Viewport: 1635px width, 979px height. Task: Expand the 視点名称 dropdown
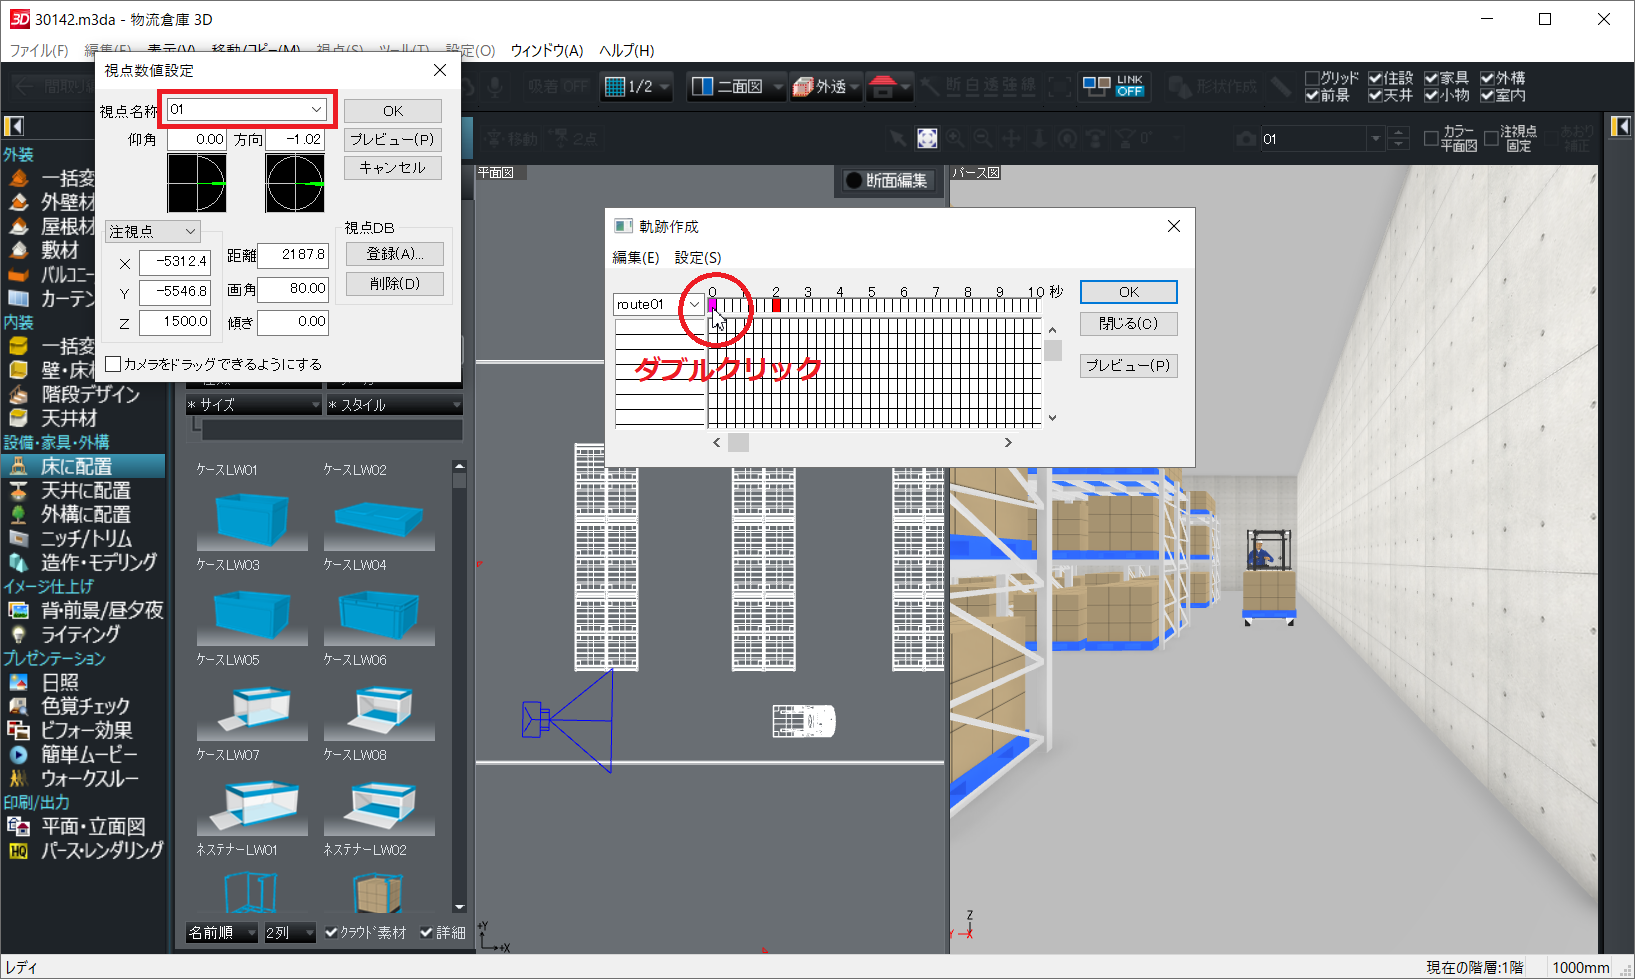[316, 109]
